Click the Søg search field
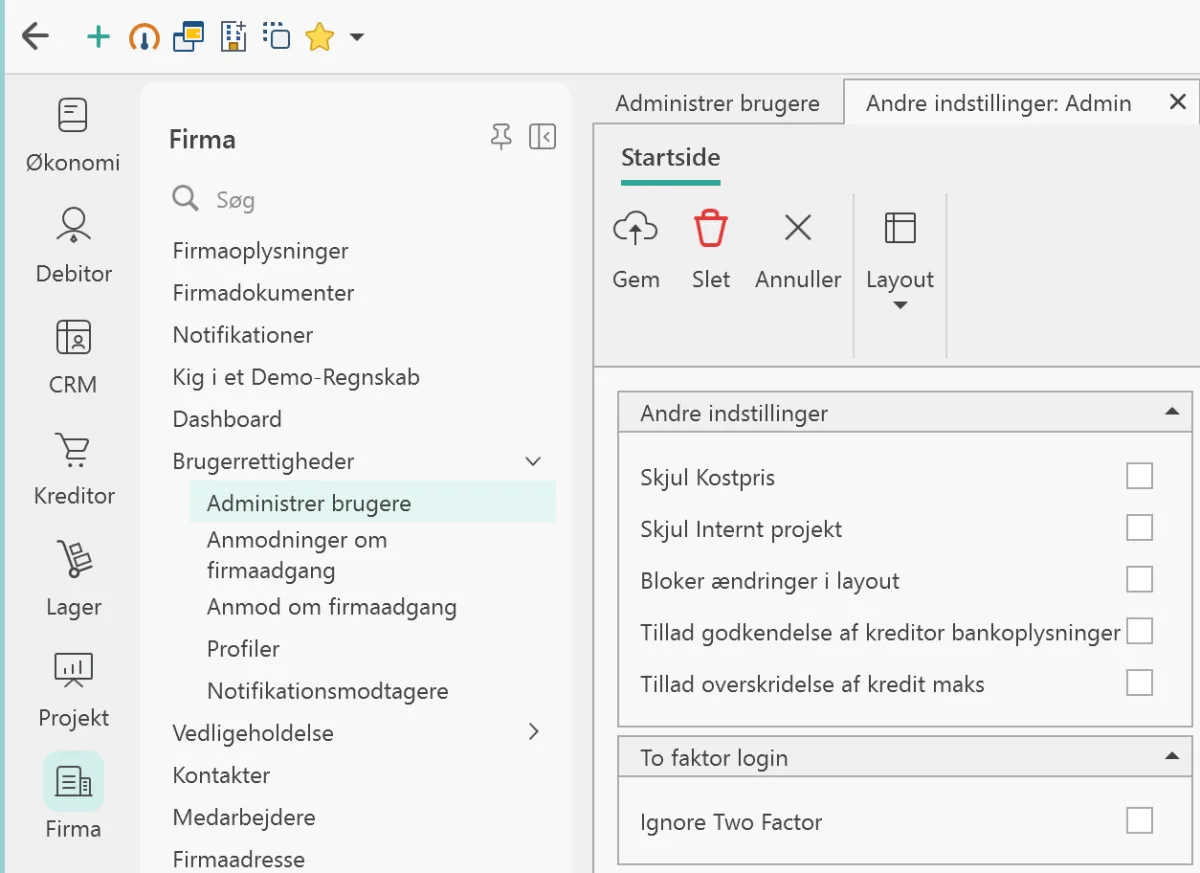 (x=360, y=200)
